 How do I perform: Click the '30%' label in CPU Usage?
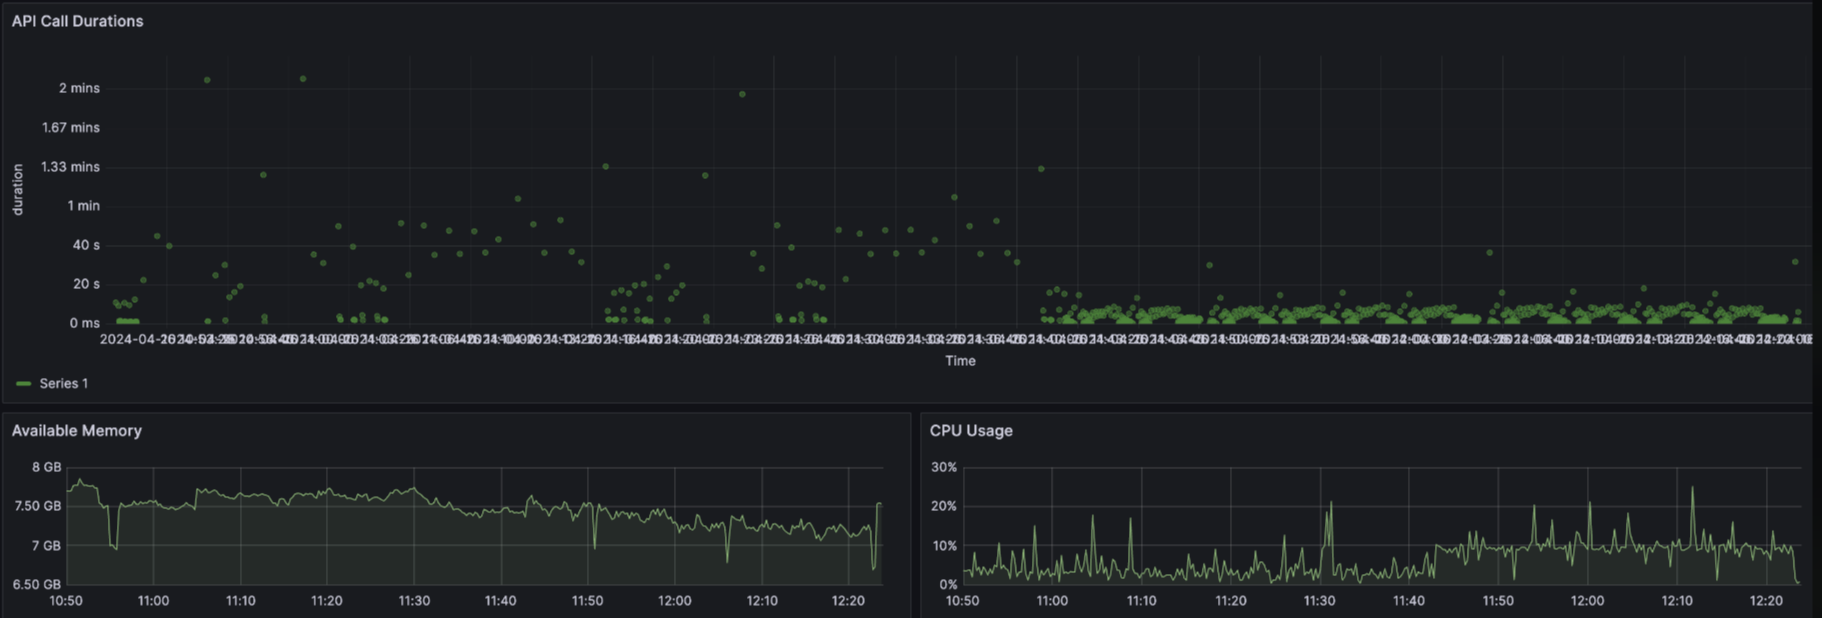[944, 467]
